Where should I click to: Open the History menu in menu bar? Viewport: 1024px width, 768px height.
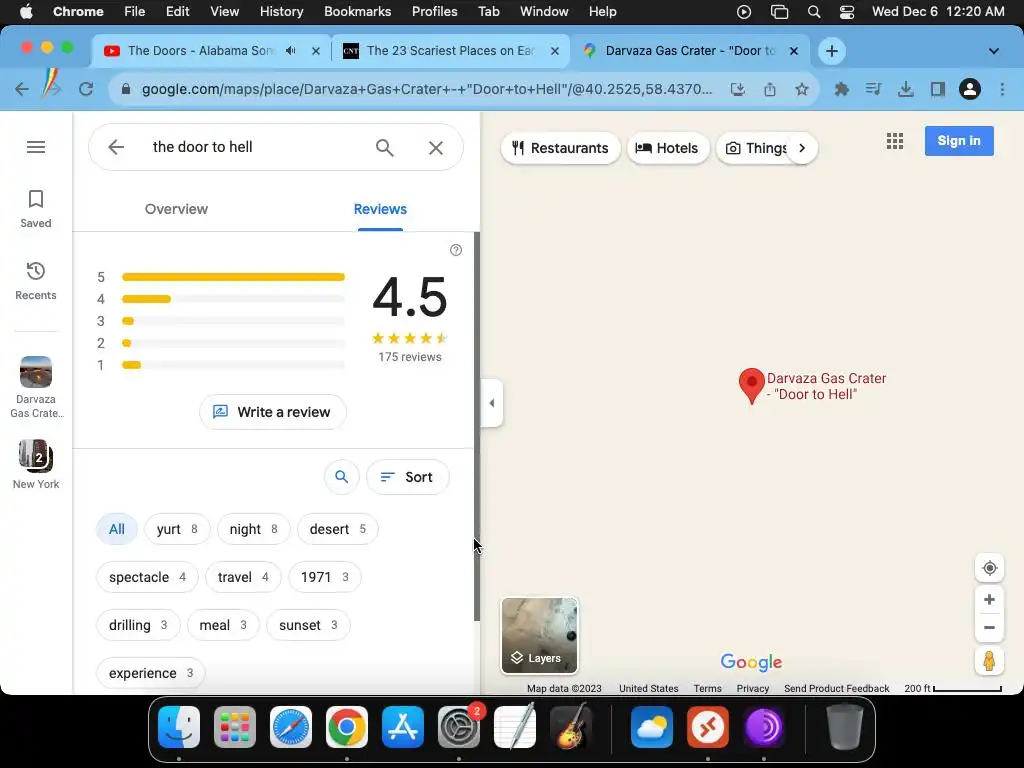tap(281, 12)
